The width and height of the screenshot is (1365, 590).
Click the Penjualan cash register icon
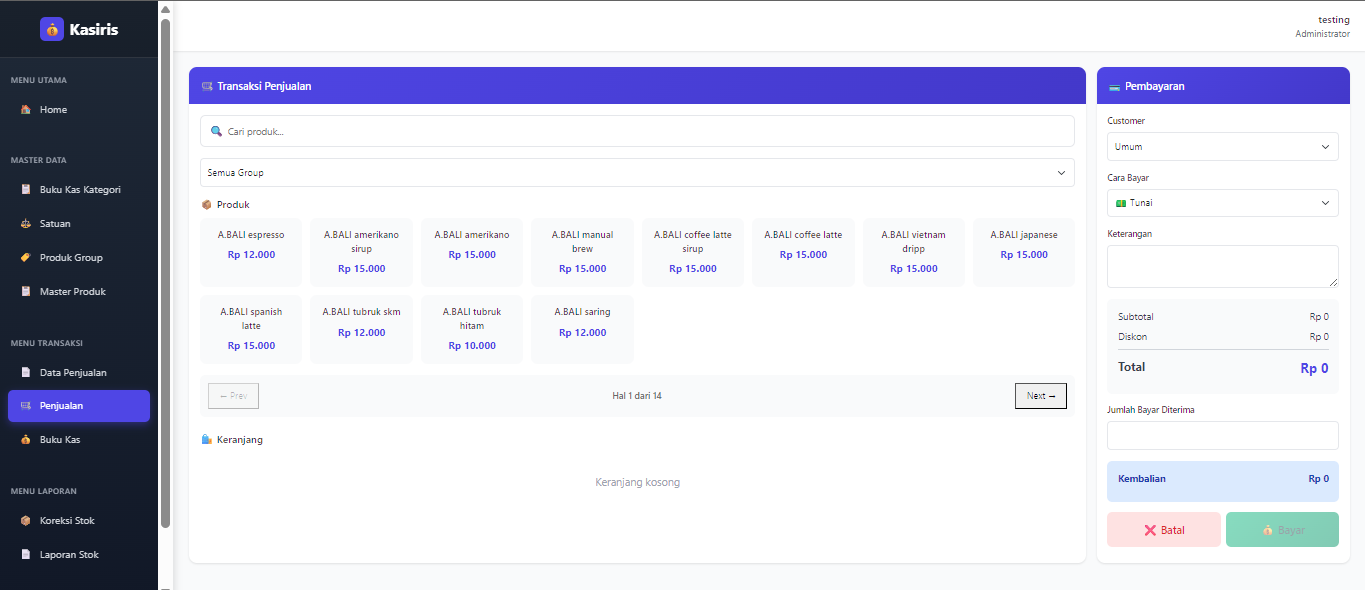pyautogui.click(x=26, y=406)
